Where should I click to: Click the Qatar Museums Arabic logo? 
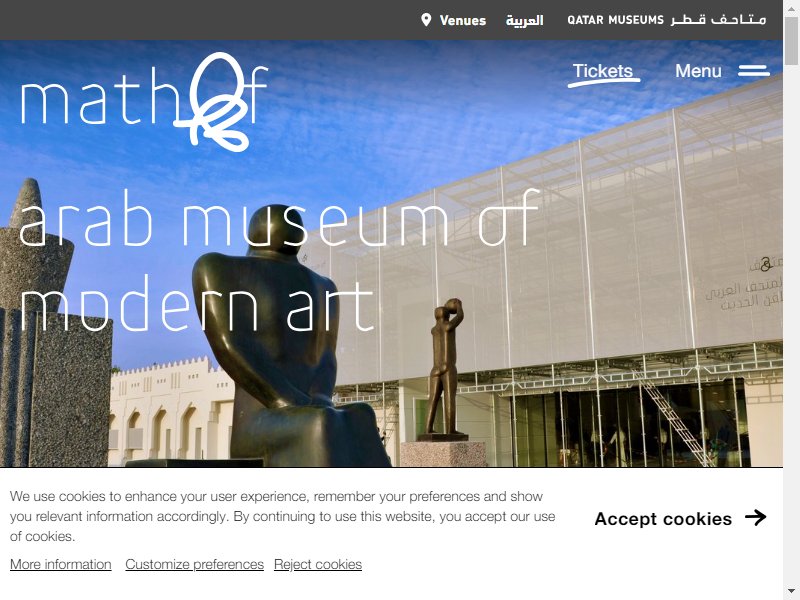[x=719, y=19]
